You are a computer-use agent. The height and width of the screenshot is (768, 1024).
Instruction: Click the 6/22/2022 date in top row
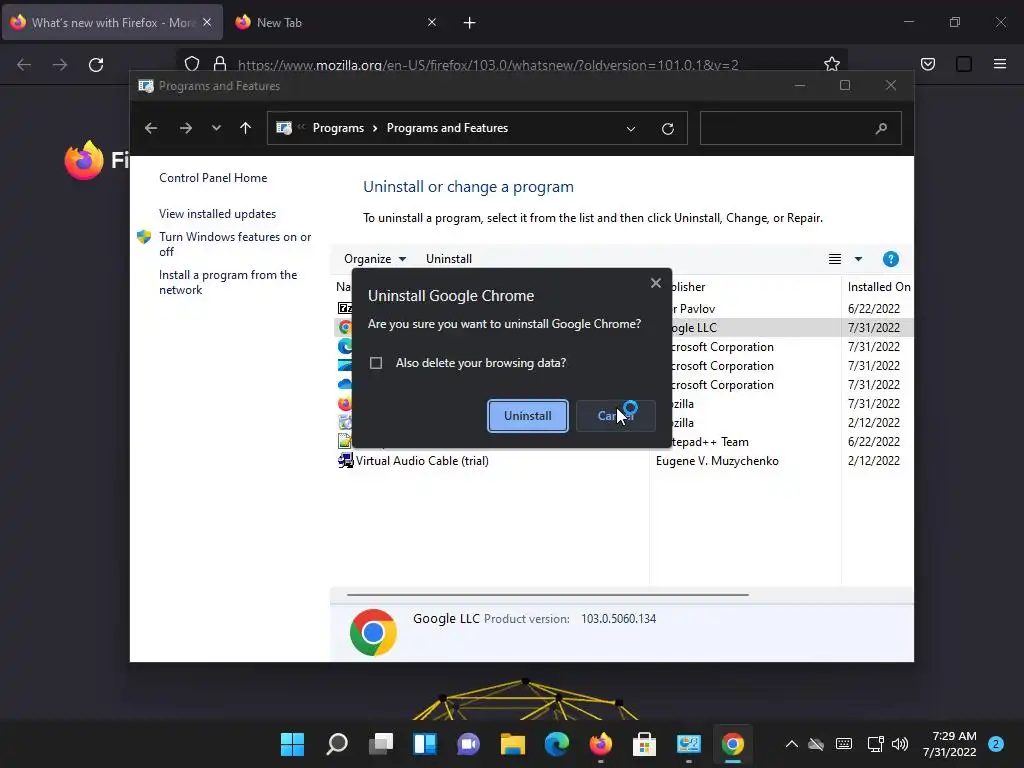[874, 309]
